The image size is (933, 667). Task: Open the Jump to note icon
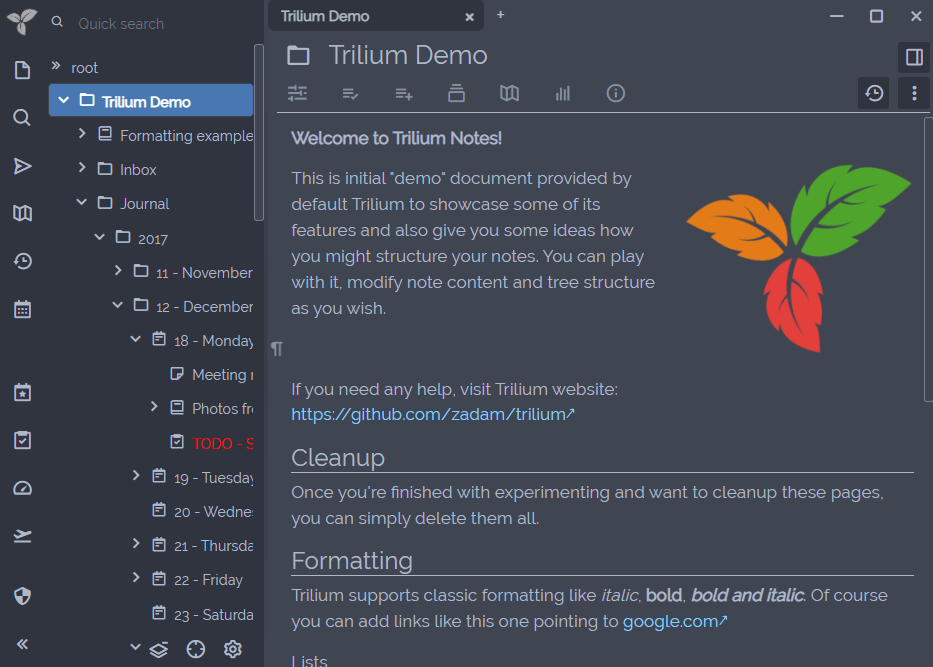(22, 166)
